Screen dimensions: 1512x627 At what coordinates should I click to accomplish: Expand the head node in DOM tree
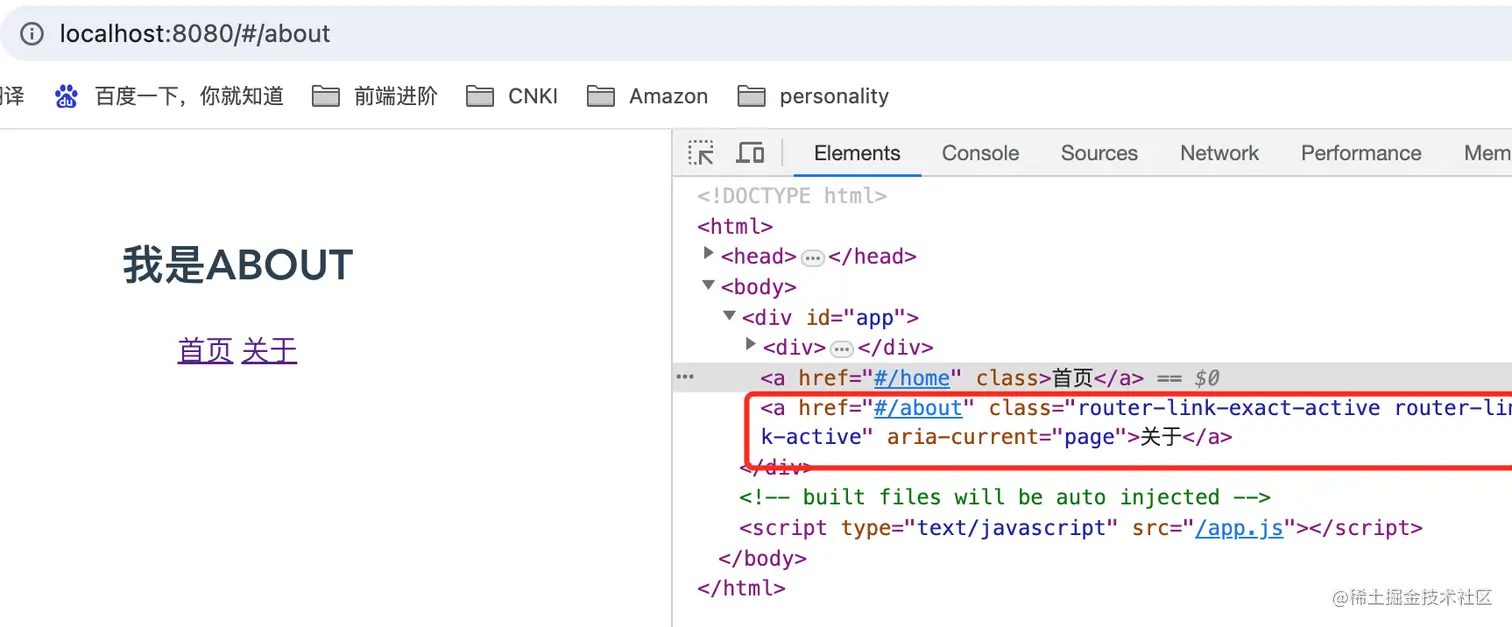[709, 254]
